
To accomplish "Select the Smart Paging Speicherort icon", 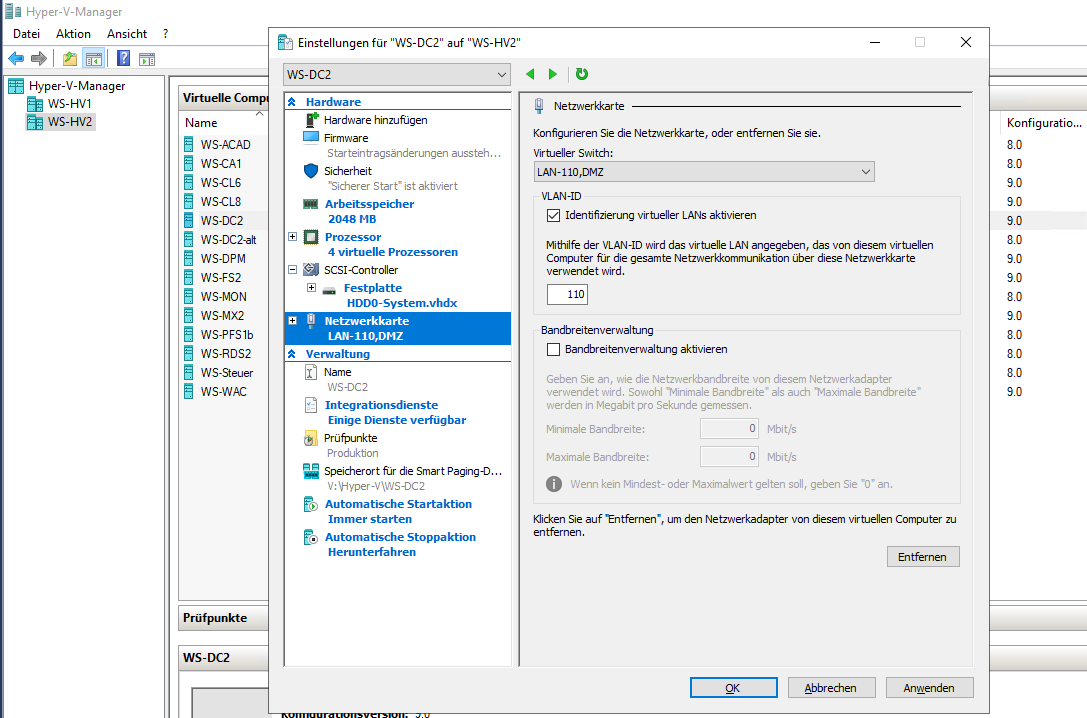I will click(311, 471).
